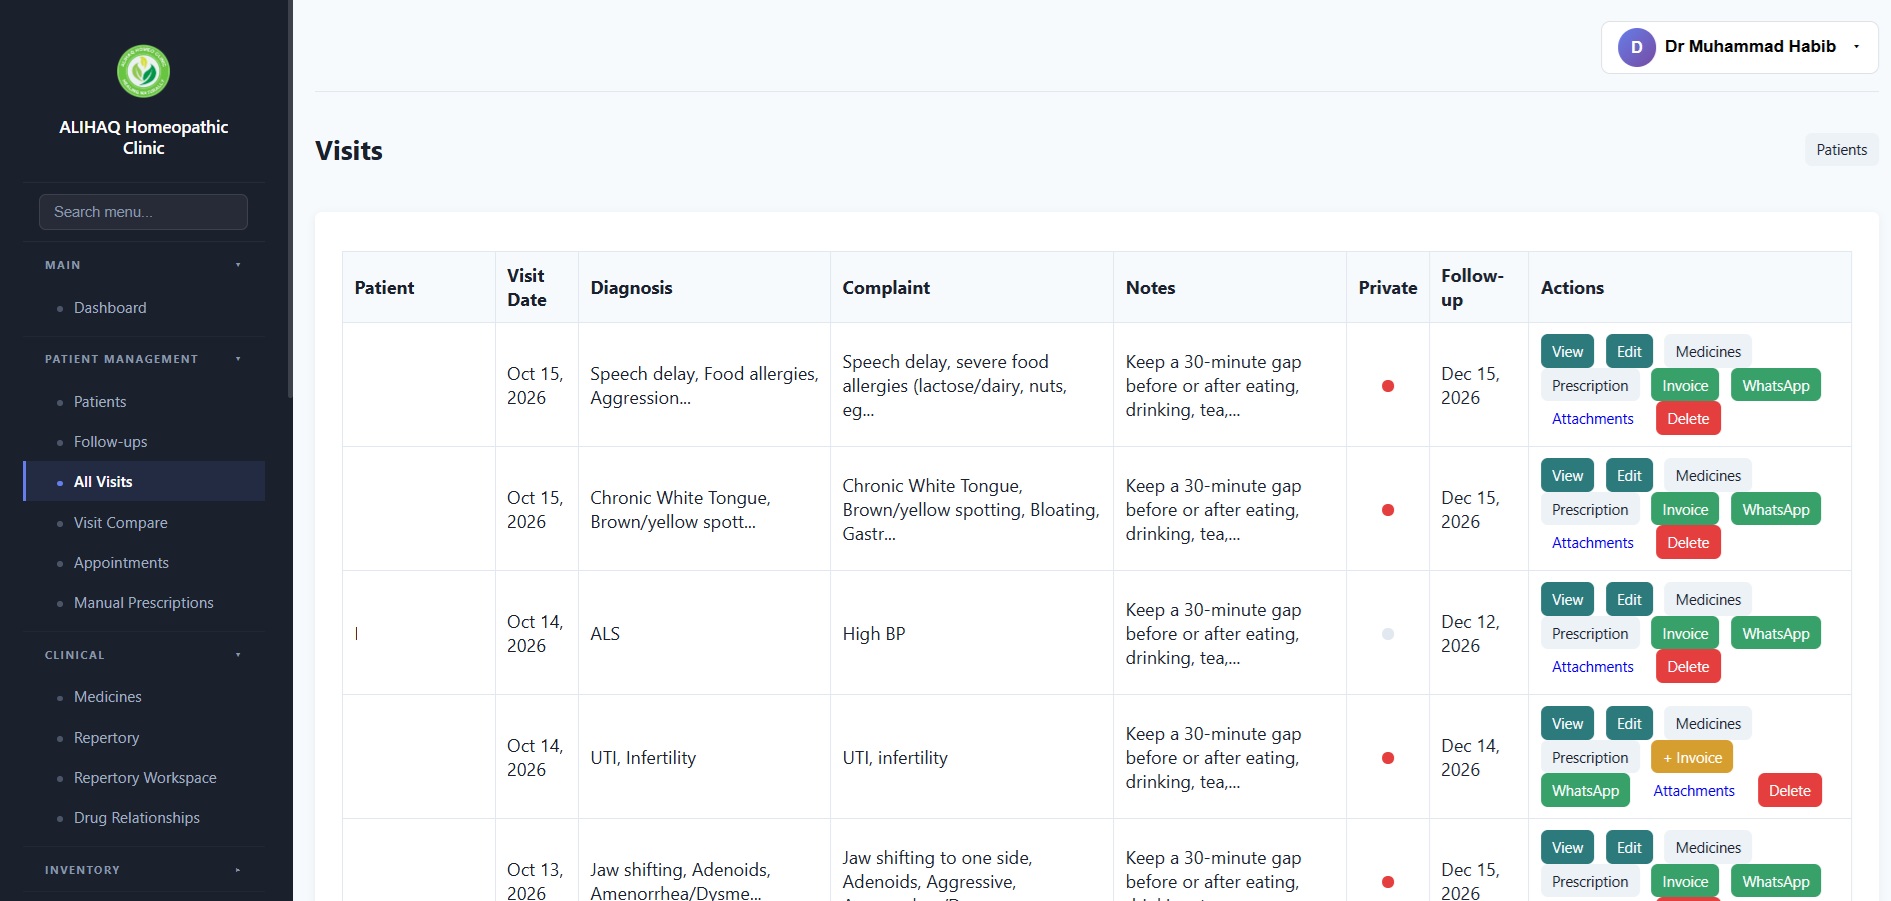The height and width of the screenshot is (901, 1891).
Task: Edit the Chronic White Tongue visit
Action: 1629,476
